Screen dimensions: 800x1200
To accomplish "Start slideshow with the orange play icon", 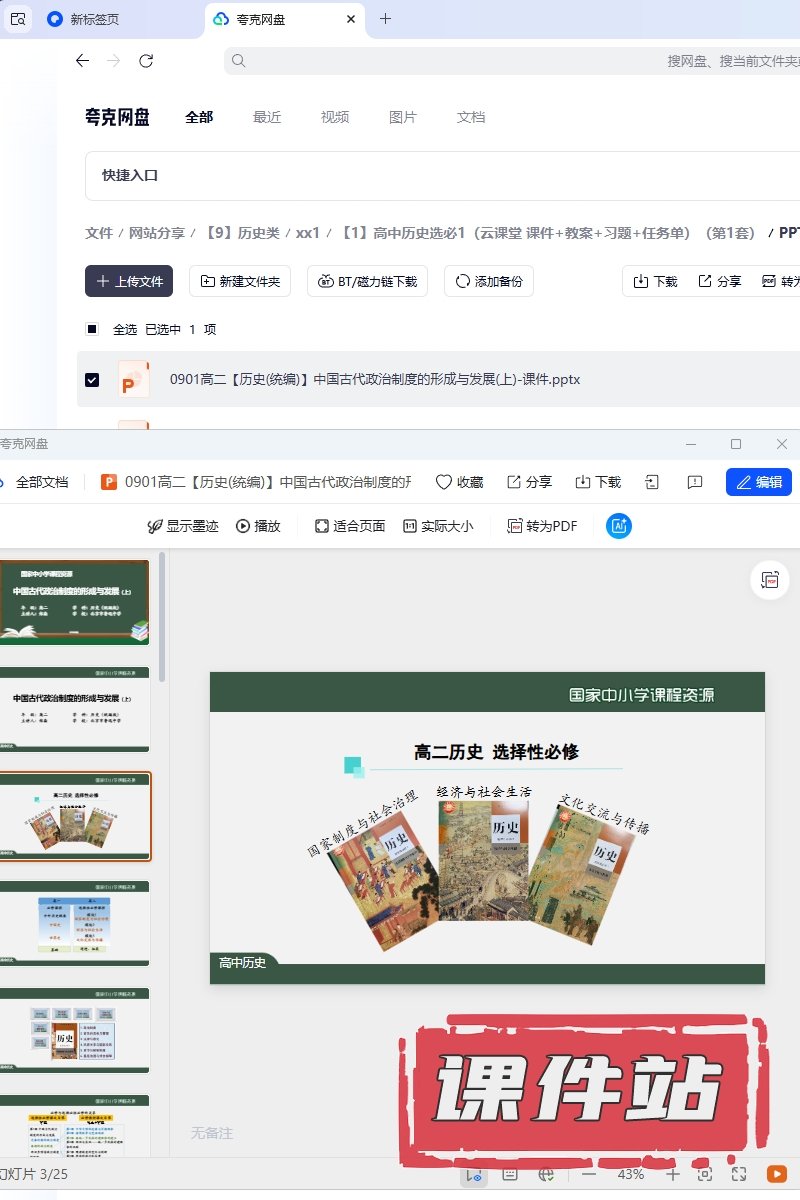I will (x=776, y=1174).
